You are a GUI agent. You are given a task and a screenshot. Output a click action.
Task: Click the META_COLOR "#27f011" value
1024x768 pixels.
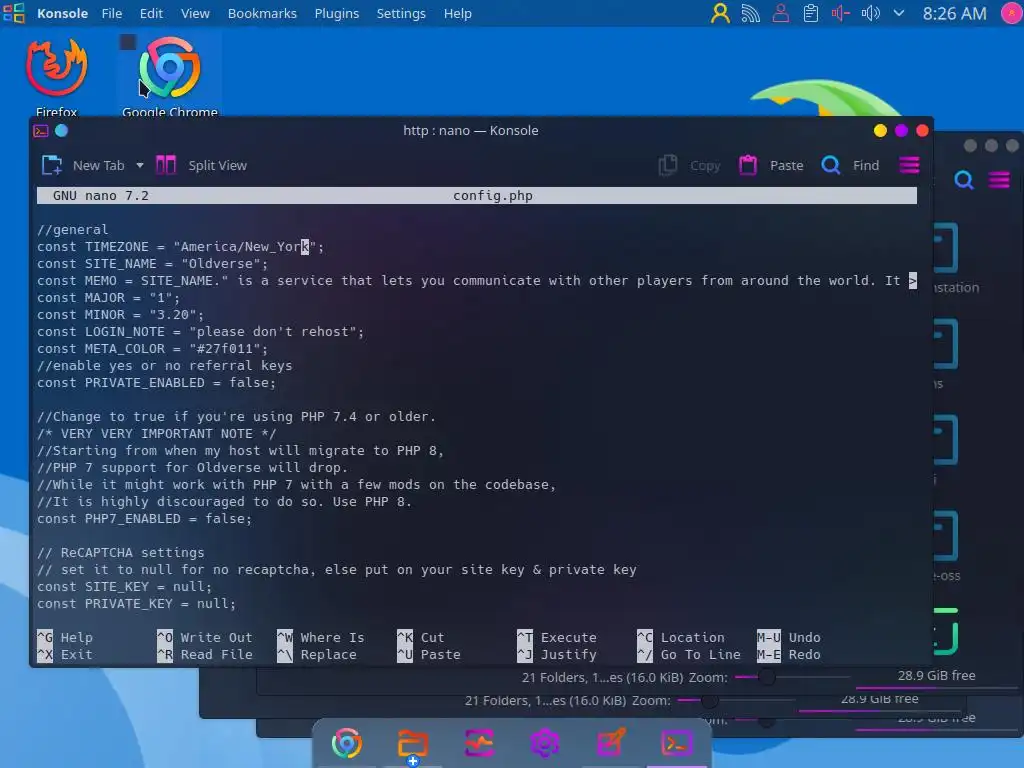(x=225, y=349)
